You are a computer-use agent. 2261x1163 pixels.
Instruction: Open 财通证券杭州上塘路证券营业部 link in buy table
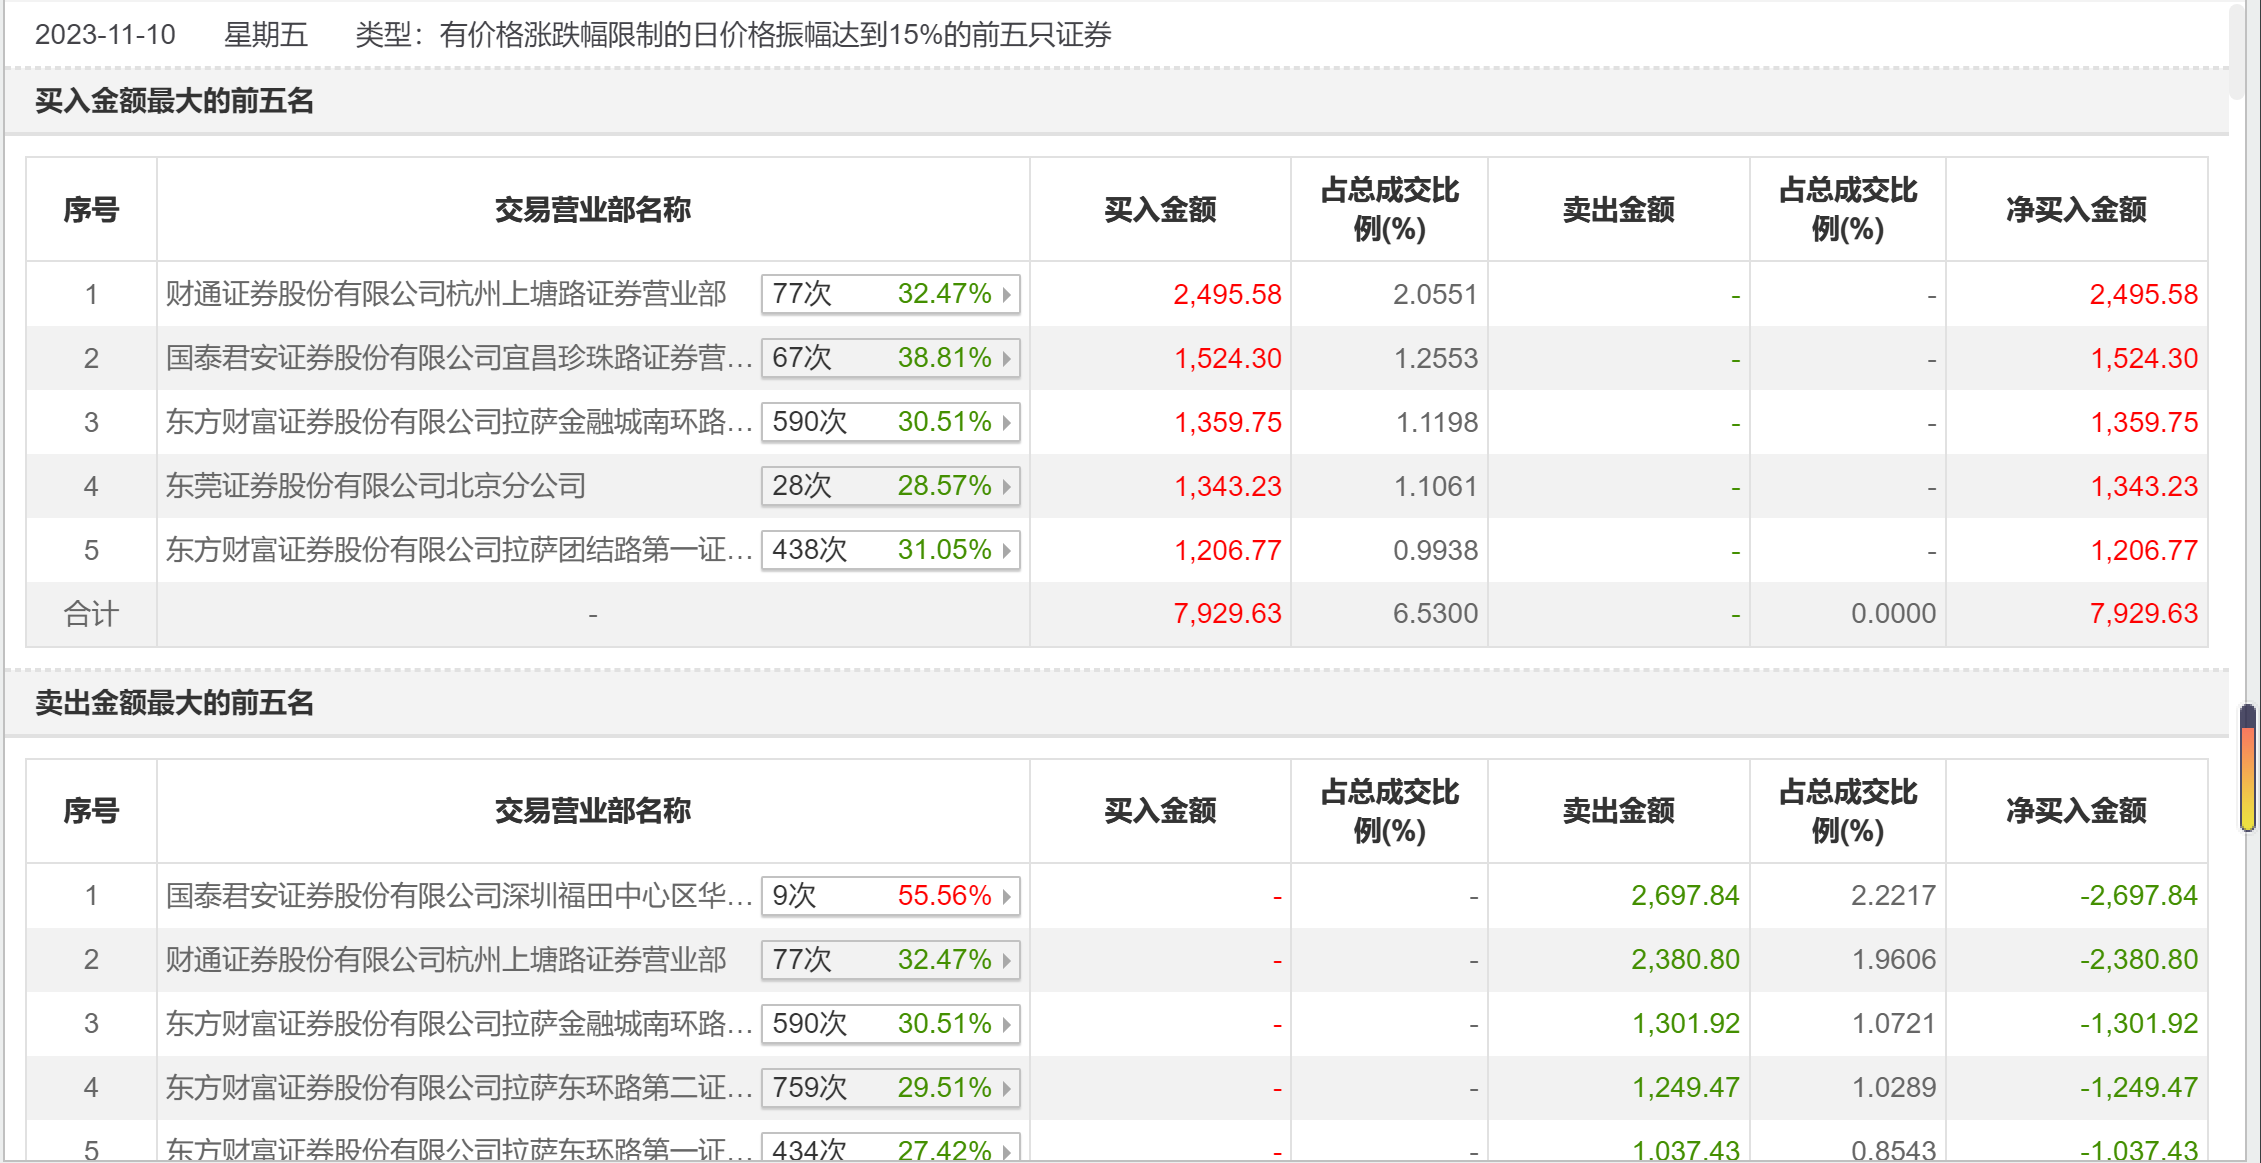446,294
